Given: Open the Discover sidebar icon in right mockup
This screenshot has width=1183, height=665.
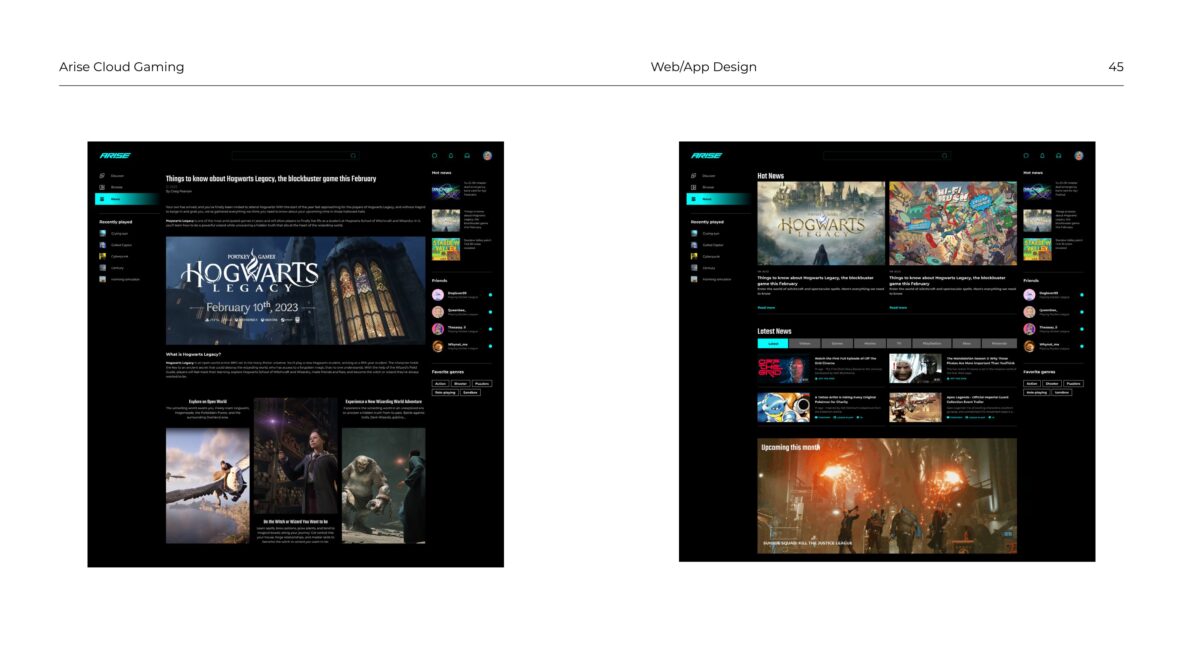Looking at the screenshot, I should 694,176.
